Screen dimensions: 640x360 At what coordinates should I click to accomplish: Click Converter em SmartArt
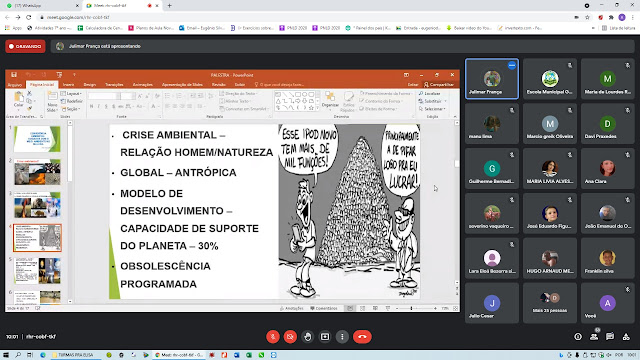point(244,109)
